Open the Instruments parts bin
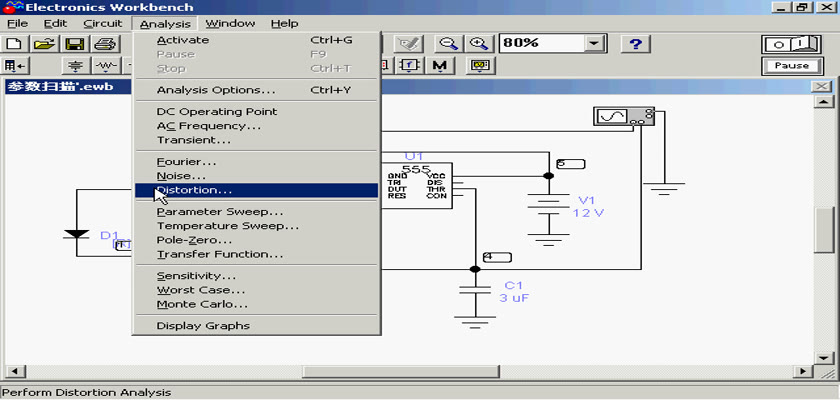This screenshot has width=840, height=400. (479, 66)
